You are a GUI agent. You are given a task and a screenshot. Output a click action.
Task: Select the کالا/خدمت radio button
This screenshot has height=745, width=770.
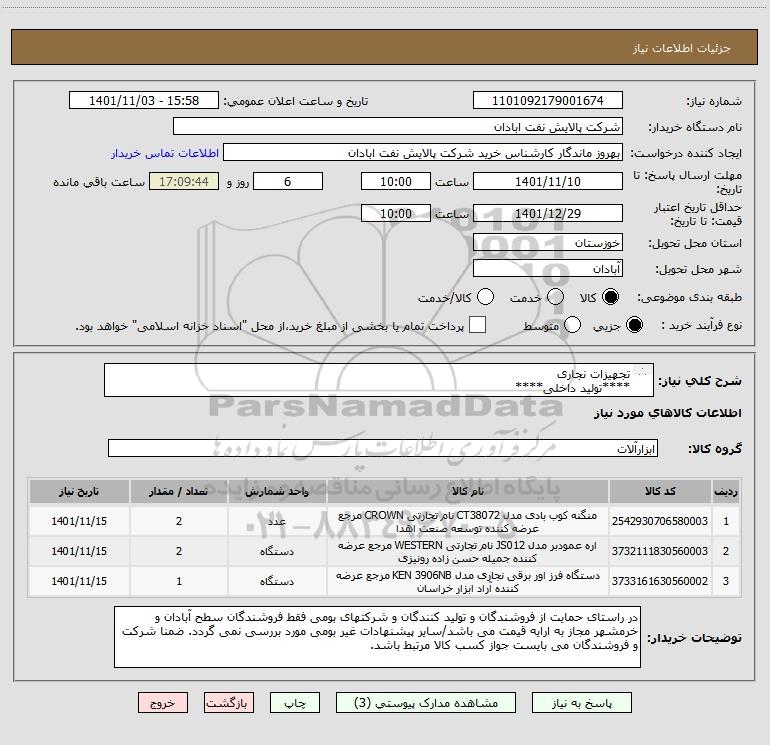(x=486, y=297)
